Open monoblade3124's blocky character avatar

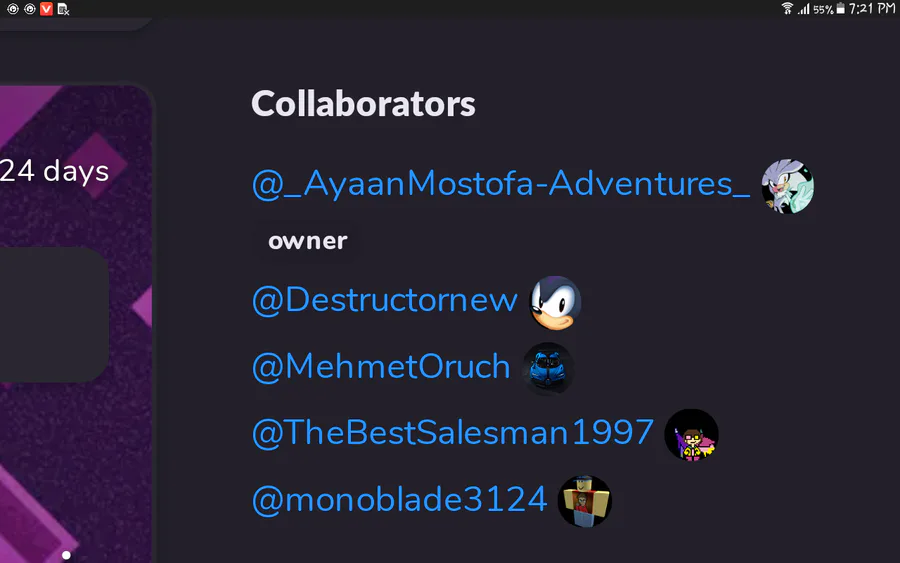tap(584, 501)
